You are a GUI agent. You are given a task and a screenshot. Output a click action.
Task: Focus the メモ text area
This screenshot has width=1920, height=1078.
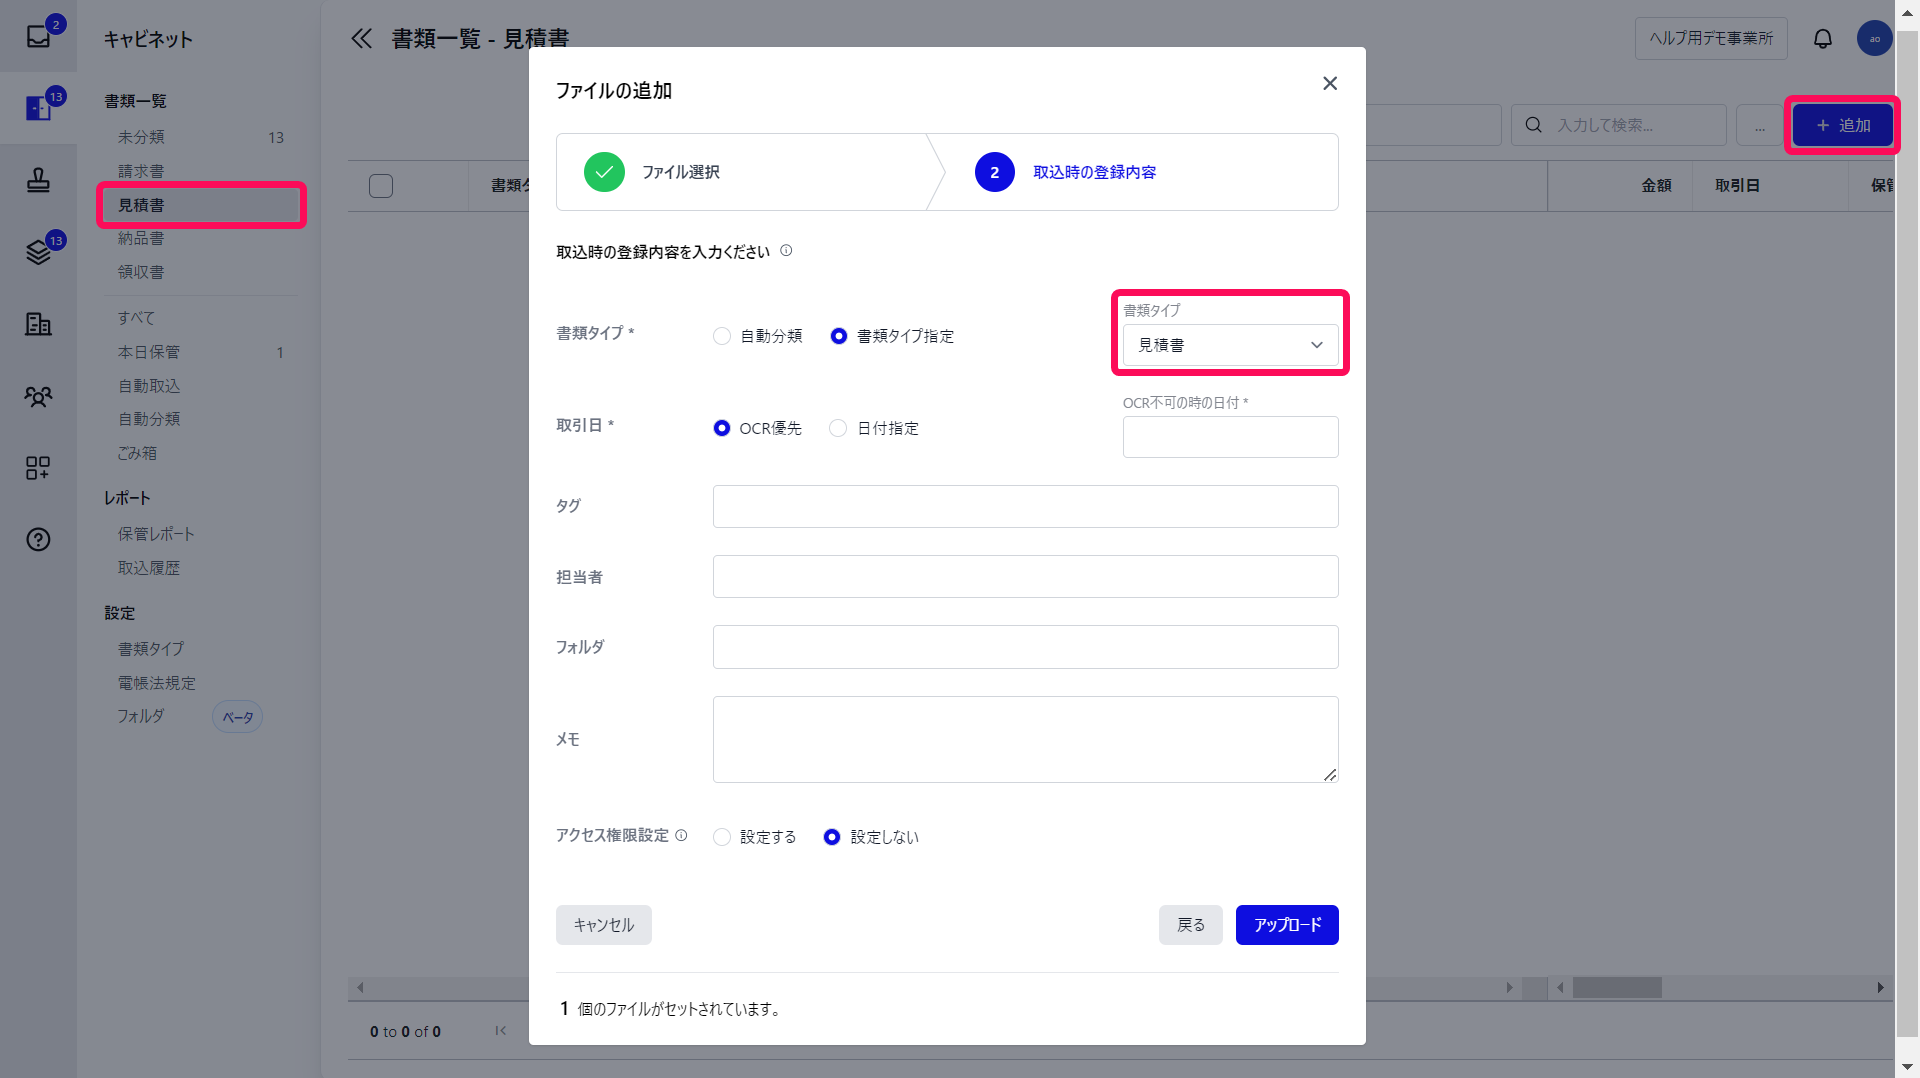coord(1025,739)
